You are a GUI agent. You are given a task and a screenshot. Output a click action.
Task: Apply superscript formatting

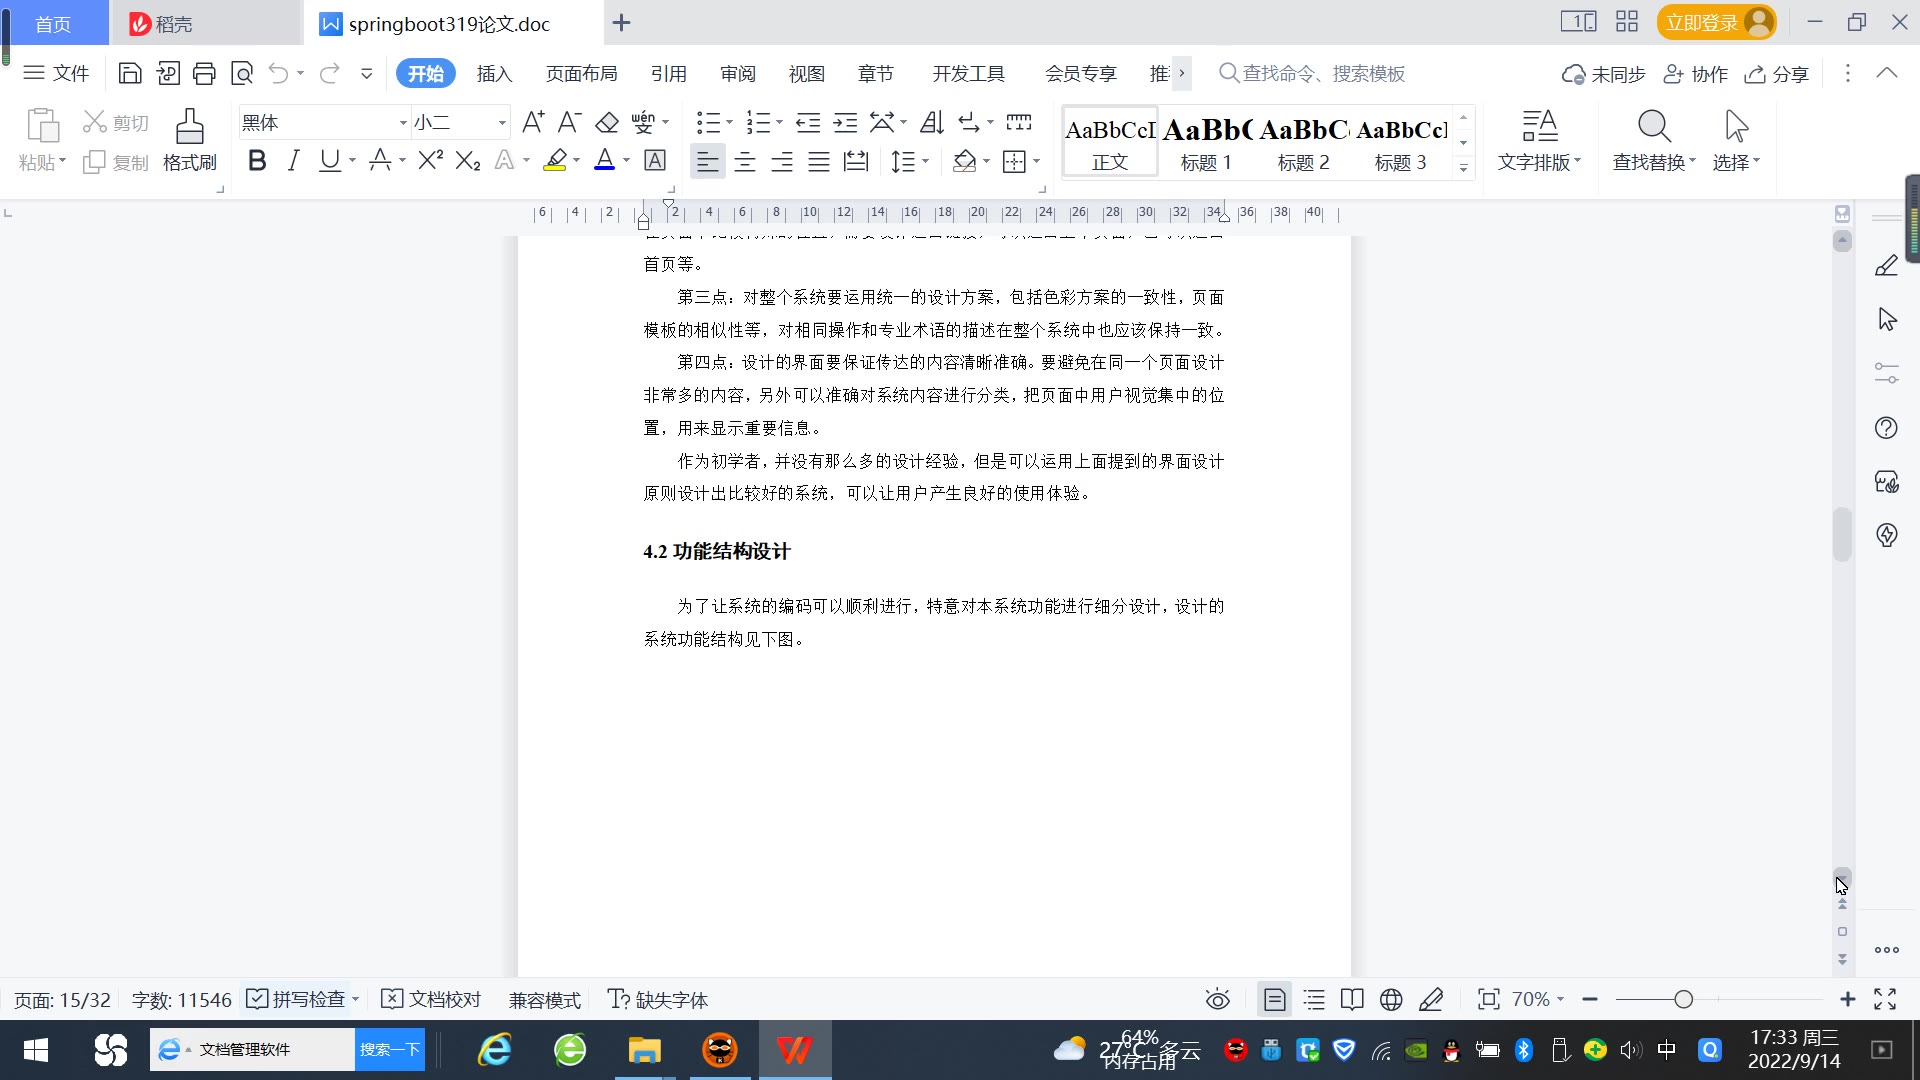430,161
